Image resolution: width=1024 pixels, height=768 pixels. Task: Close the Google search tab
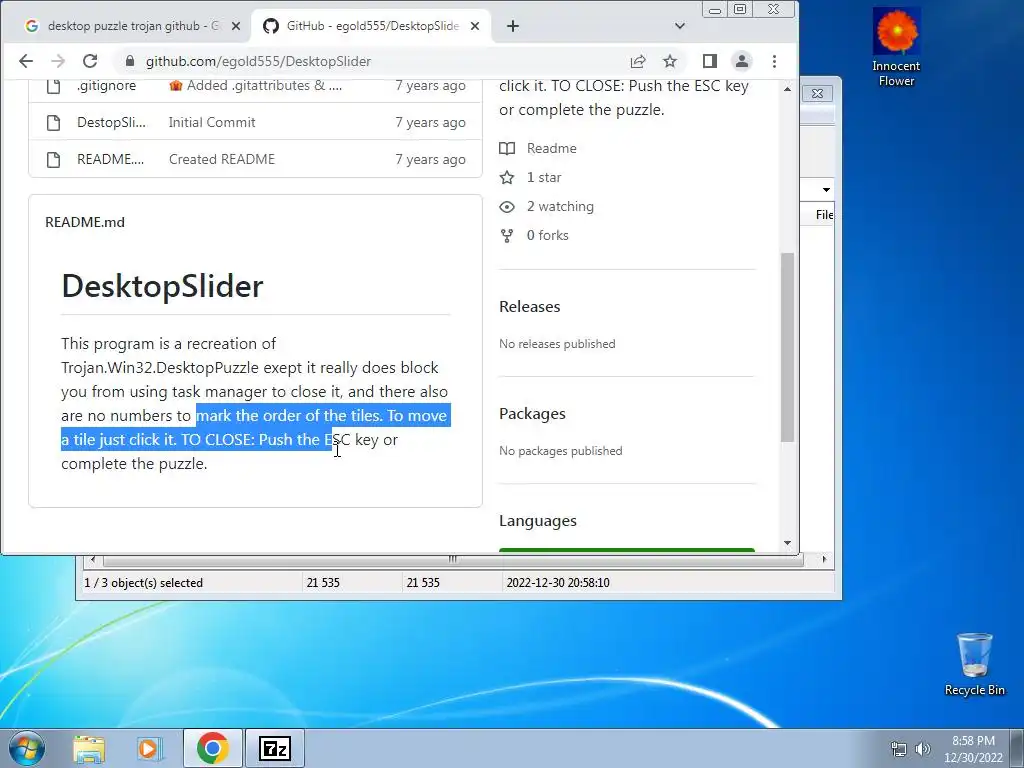(236, 26)
